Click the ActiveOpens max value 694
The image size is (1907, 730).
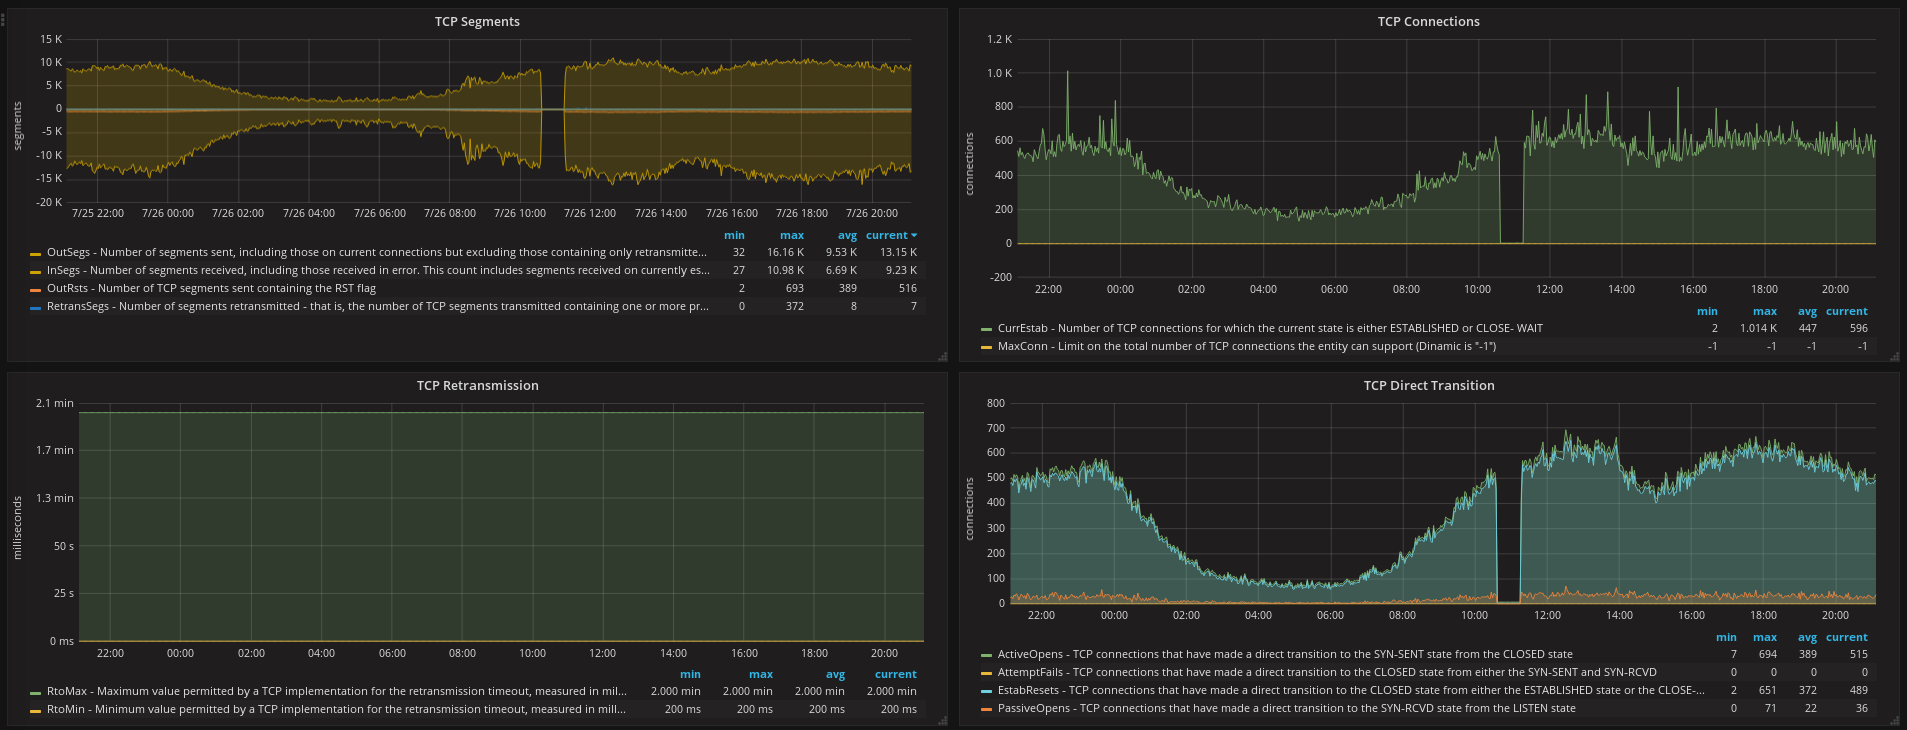click(x=1767, y=654)
